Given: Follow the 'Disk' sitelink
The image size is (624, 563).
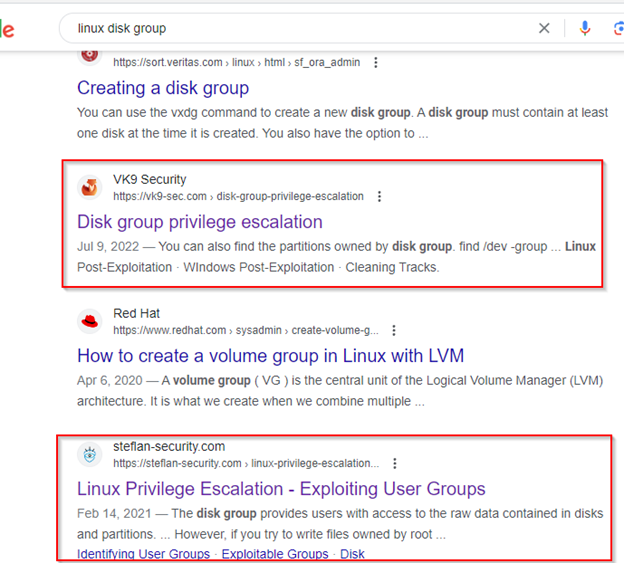Looking at the screenshot, I should pyautogui.click(x=352, y=554).
